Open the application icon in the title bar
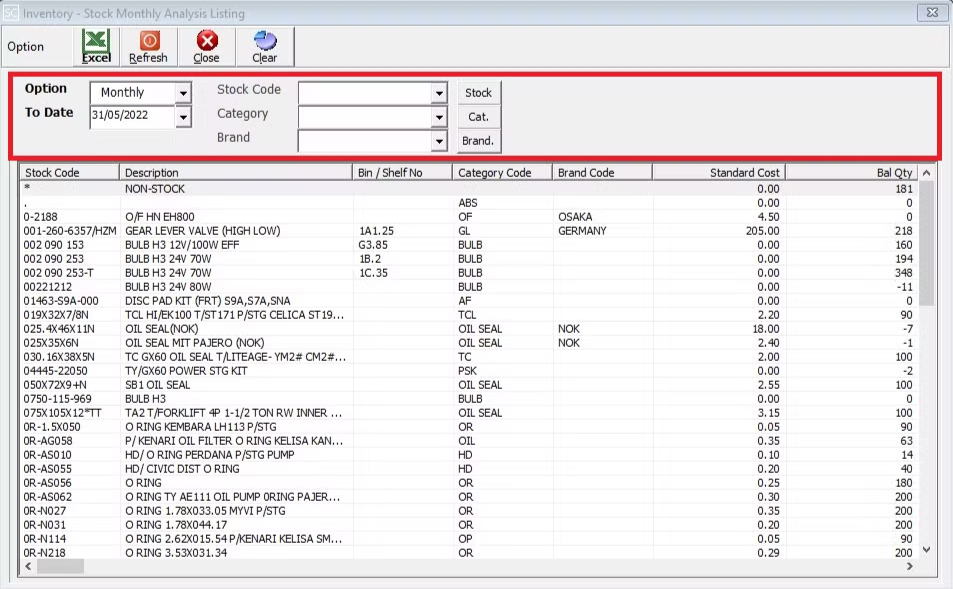 pos(11,12)
